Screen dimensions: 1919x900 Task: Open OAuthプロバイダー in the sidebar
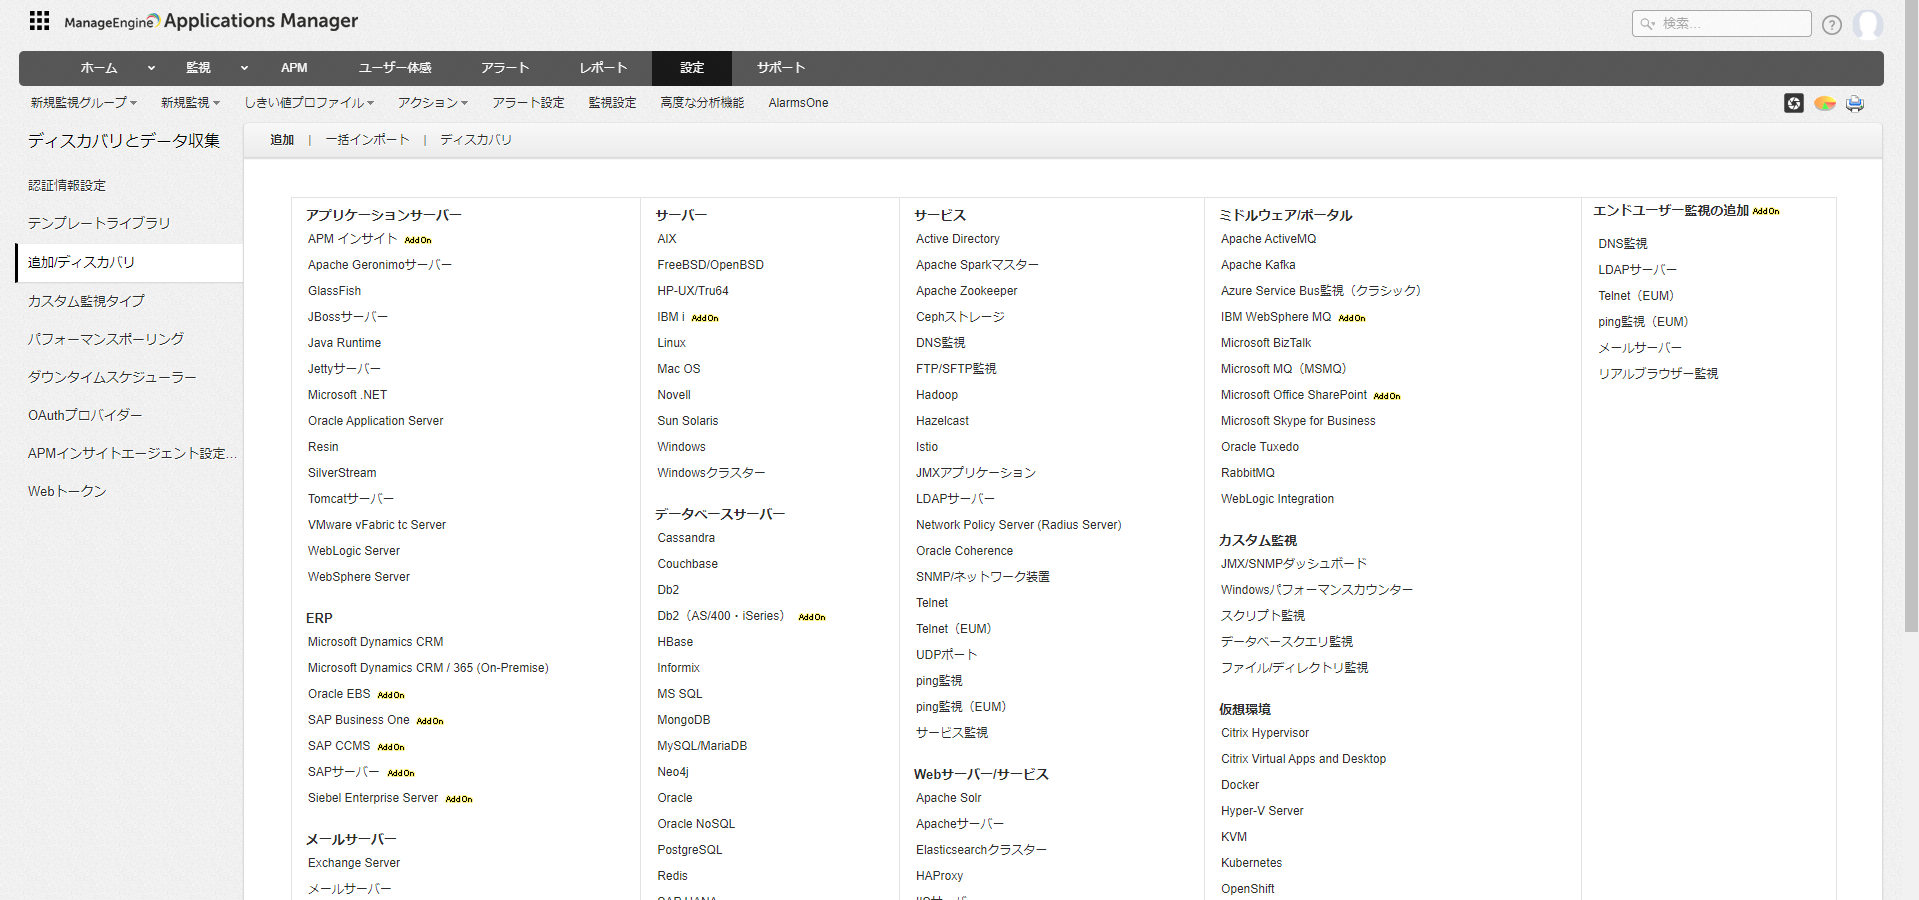click(85, 415)
